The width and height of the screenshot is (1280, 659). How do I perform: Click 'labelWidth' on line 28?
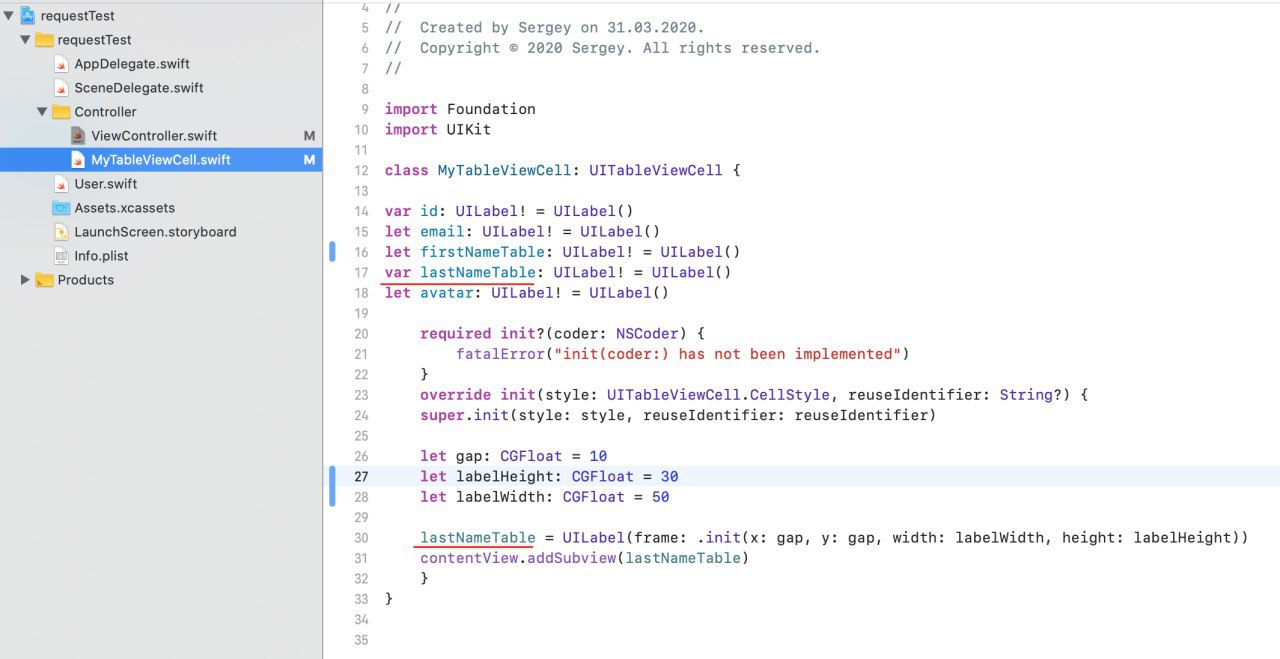click(x=500, y=497)
